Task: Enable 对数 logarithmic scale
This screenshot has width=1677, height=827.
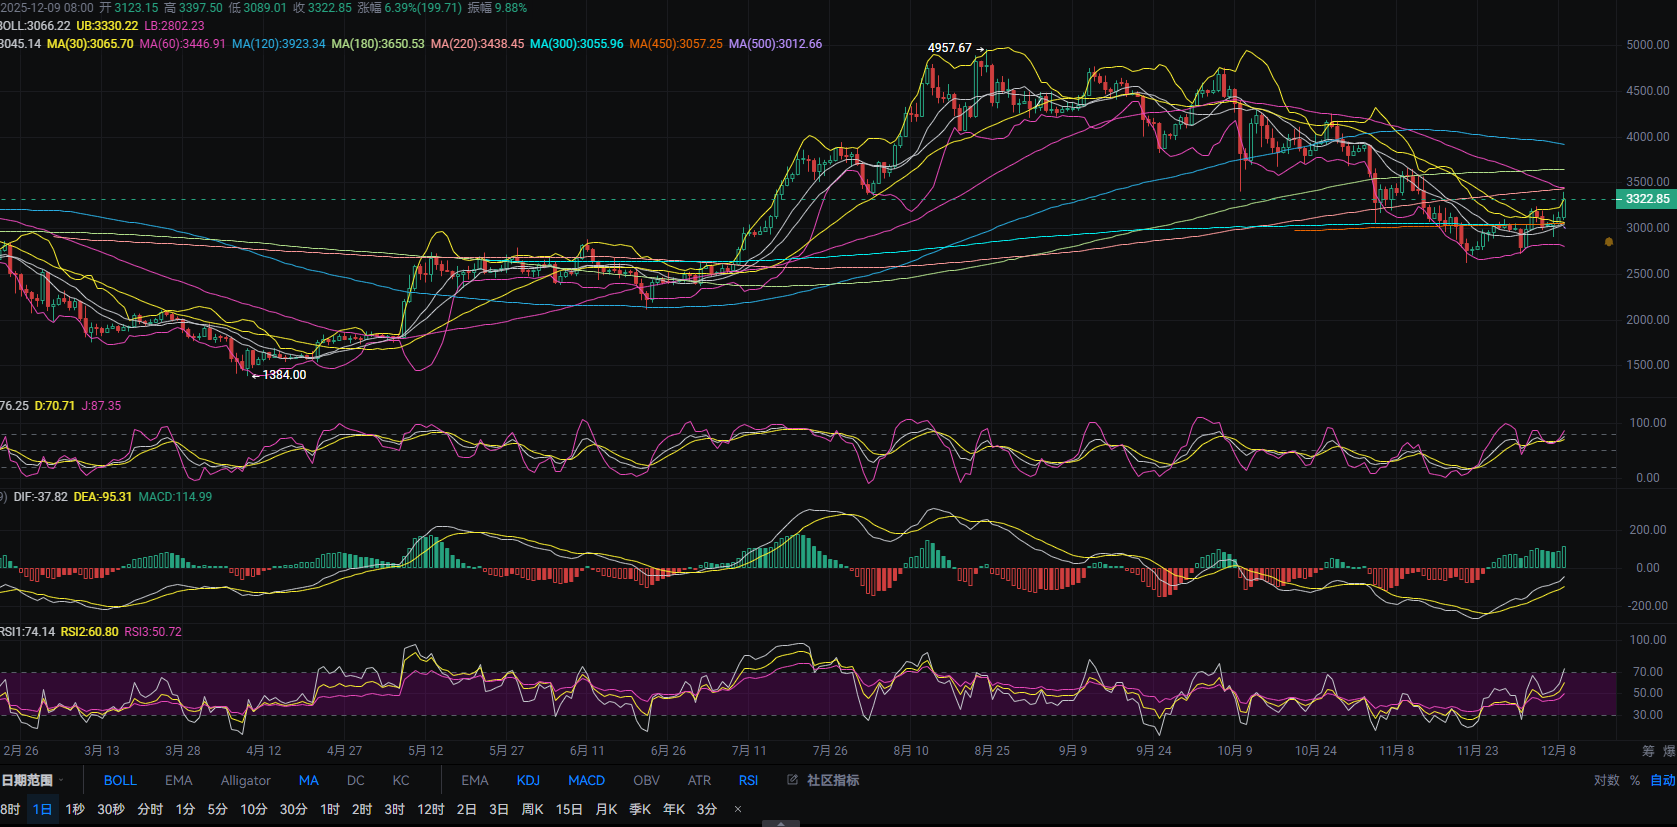Action: [x=1606, y=780]
